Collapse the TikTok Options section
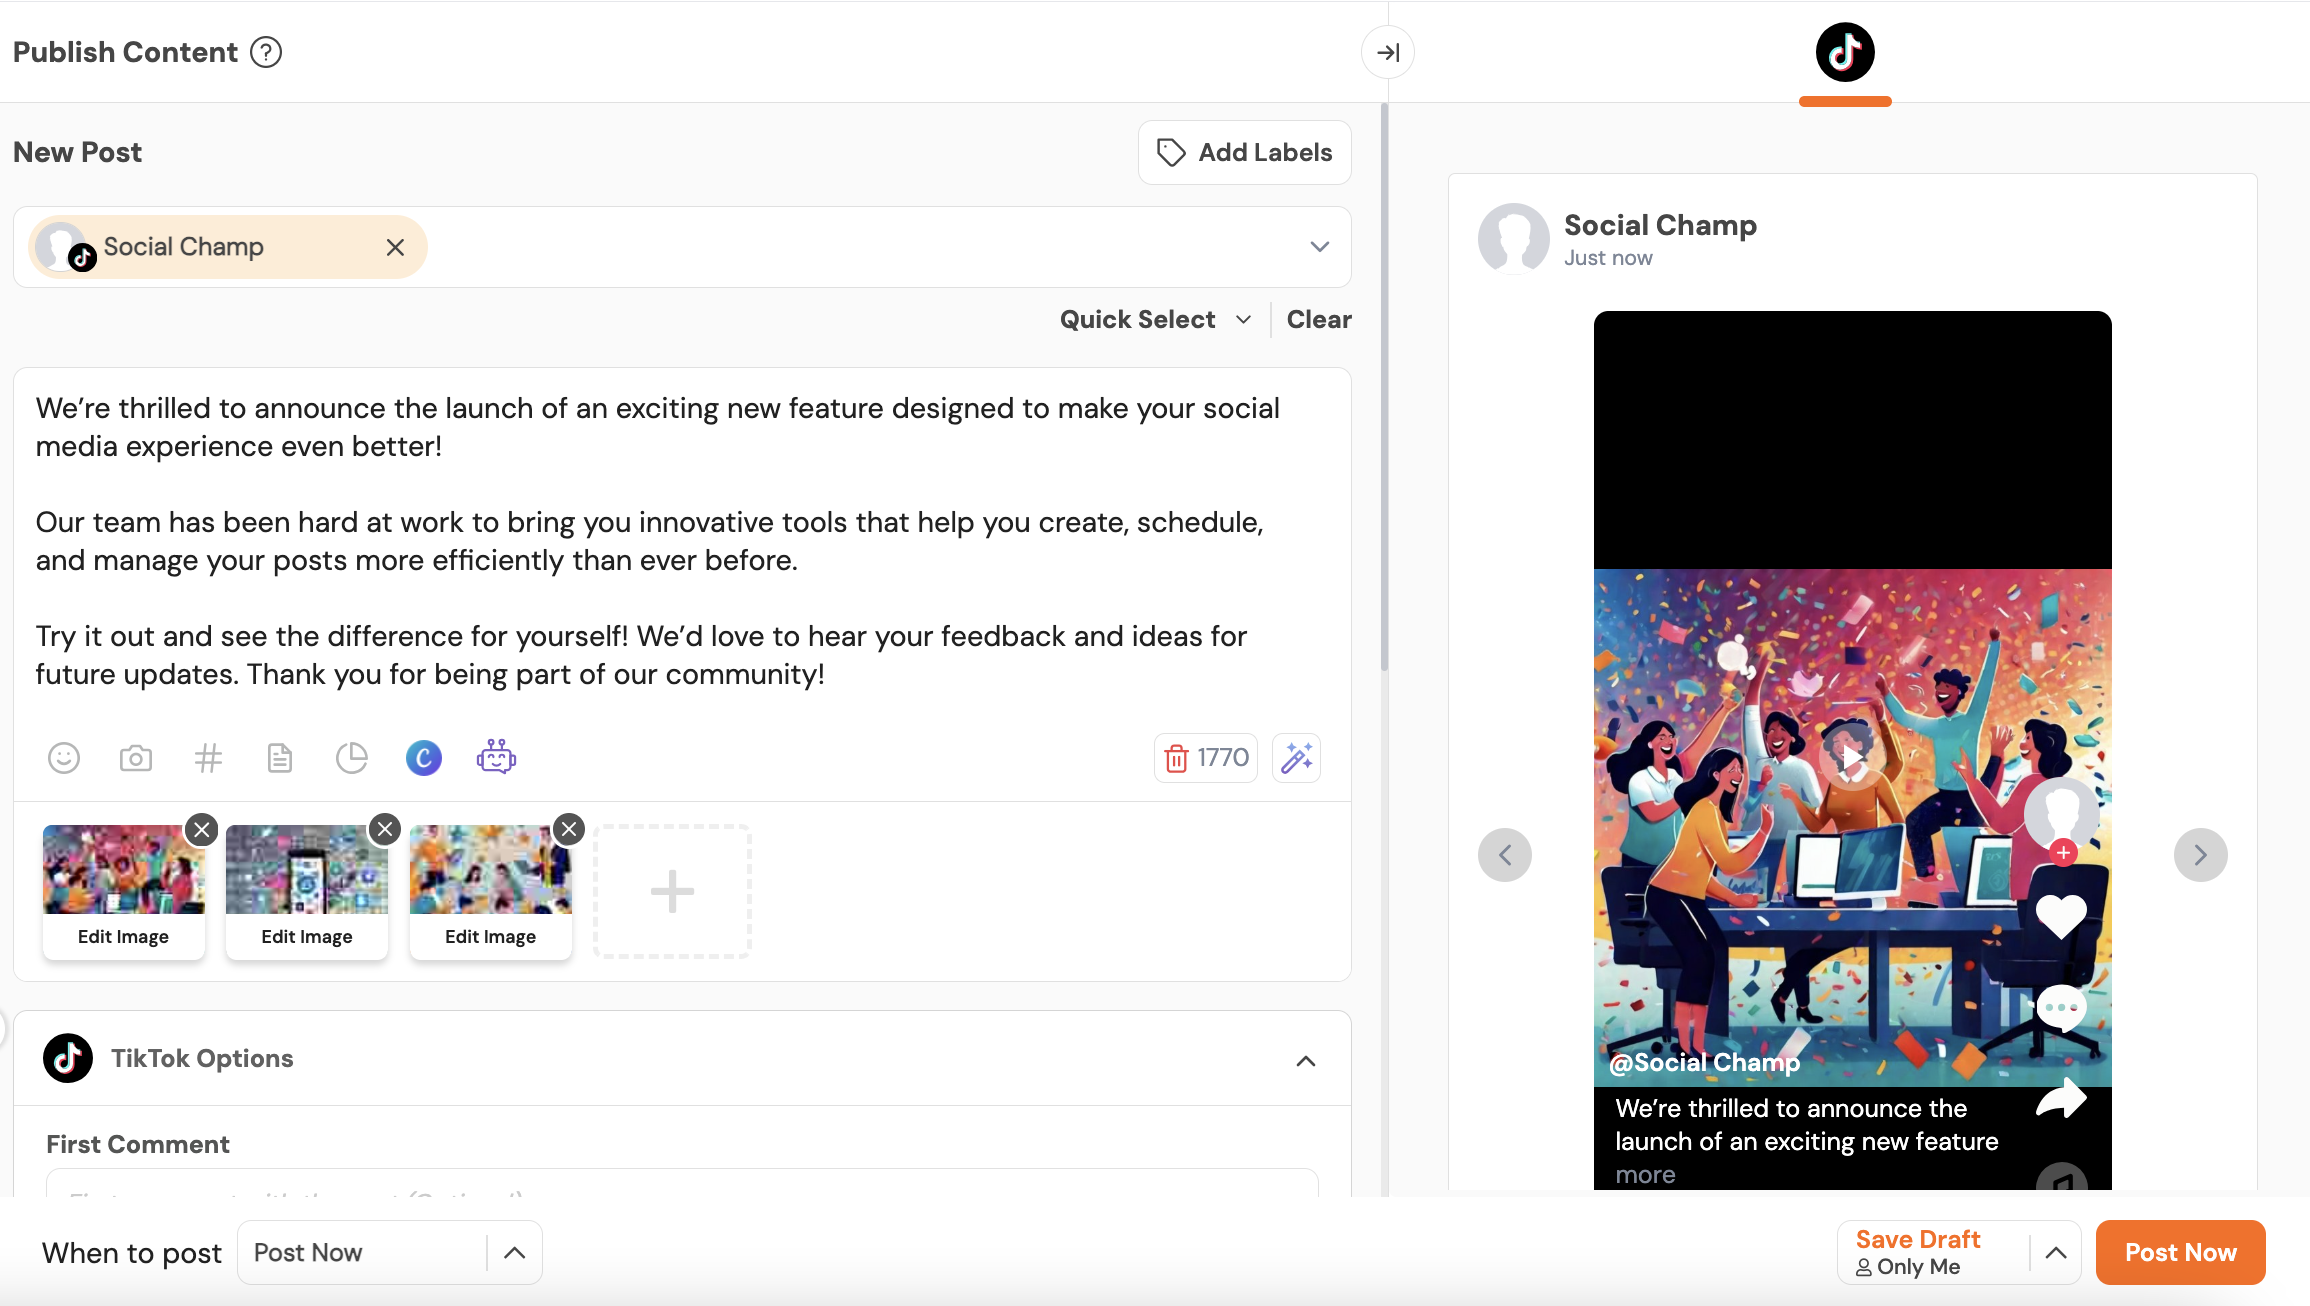This screenshot has height=1306, width=2310. coord(1306,1060)
